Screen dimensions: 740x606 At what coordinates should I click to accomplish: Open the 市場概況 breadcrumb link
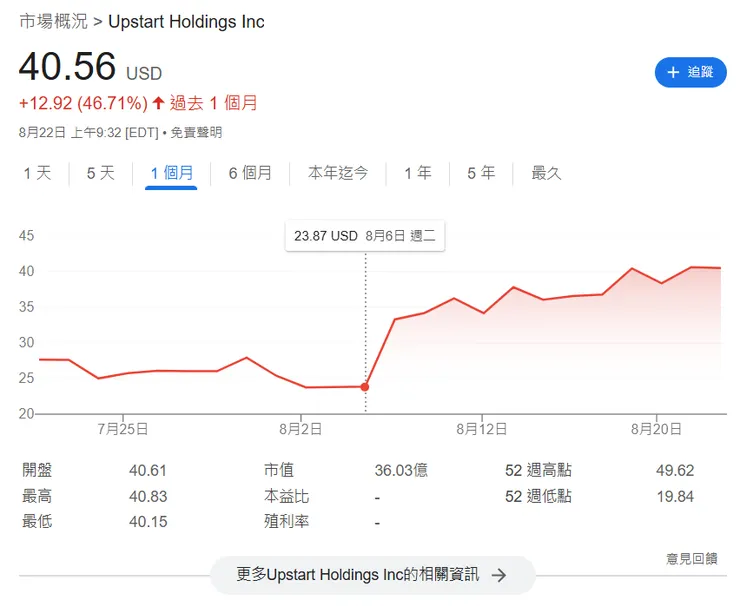click(53, 22)
